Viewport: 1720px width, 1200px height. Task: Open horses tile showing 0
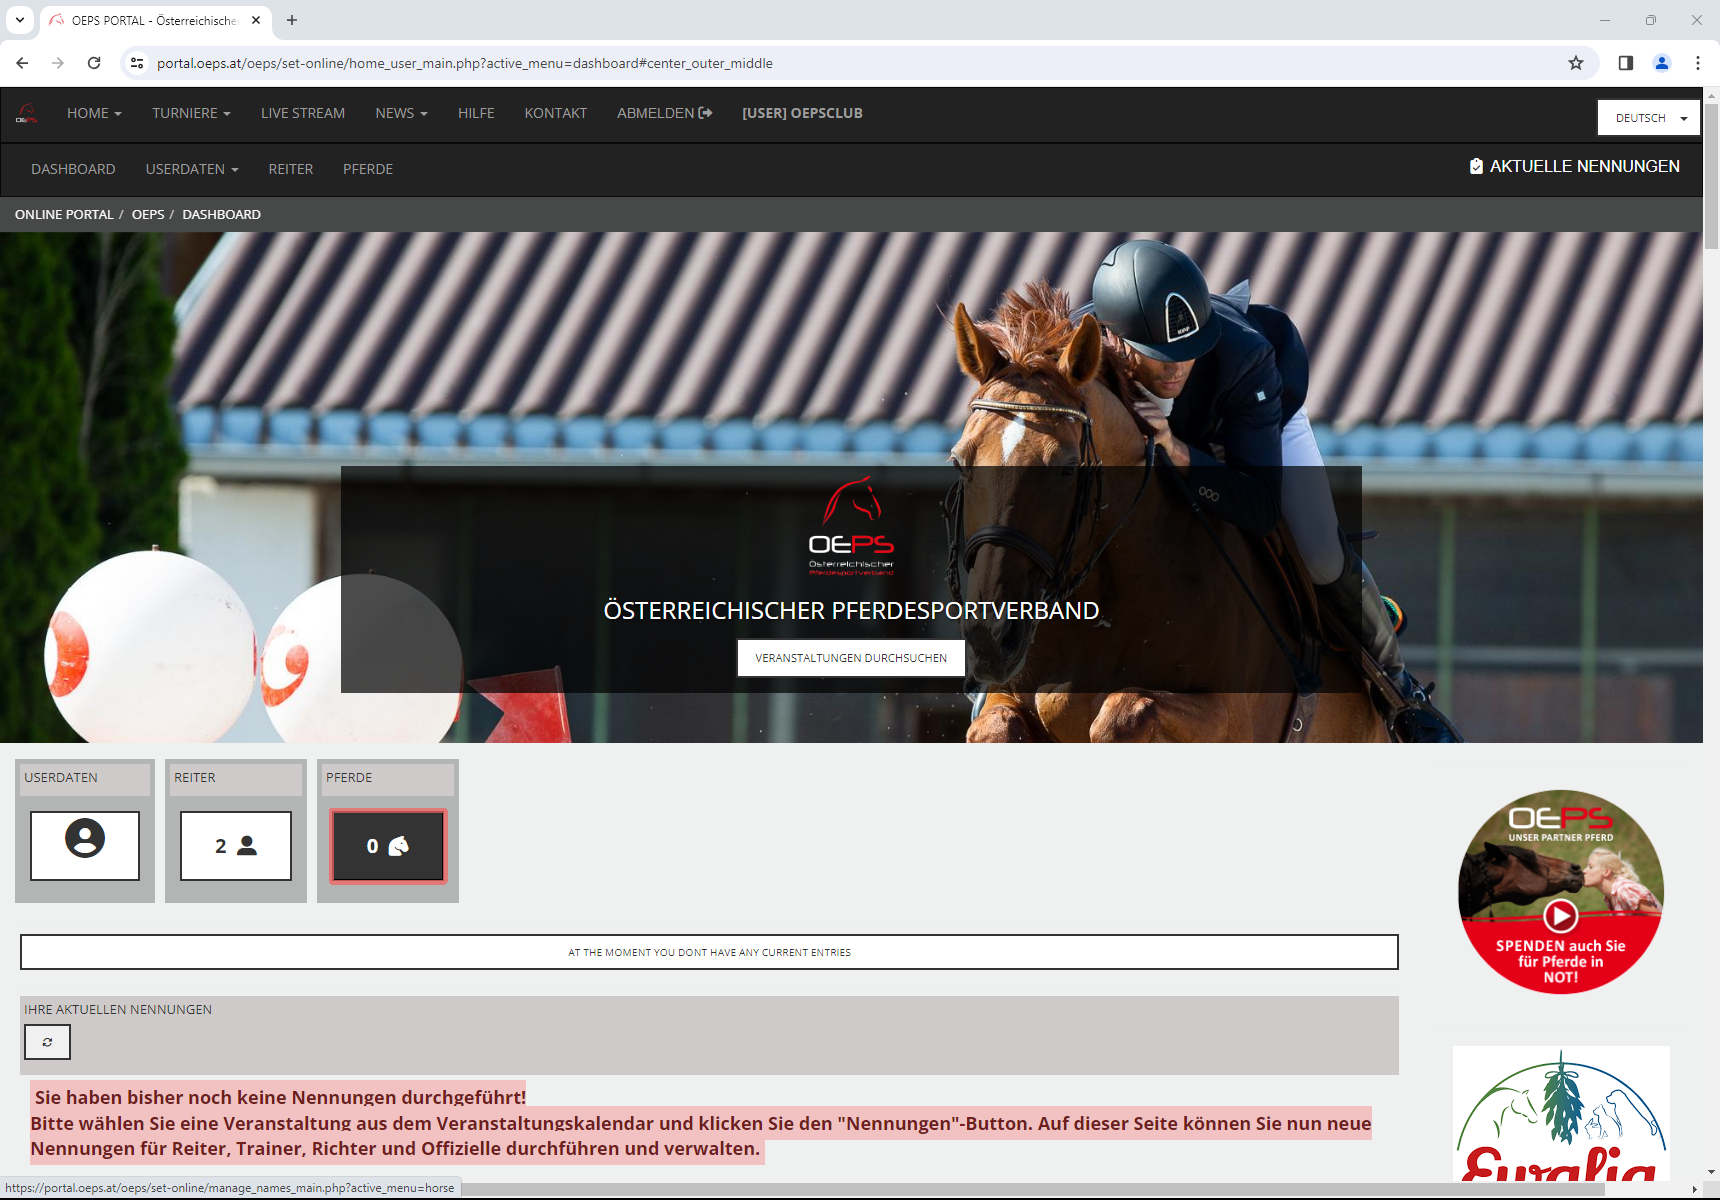tap(388, 846)
